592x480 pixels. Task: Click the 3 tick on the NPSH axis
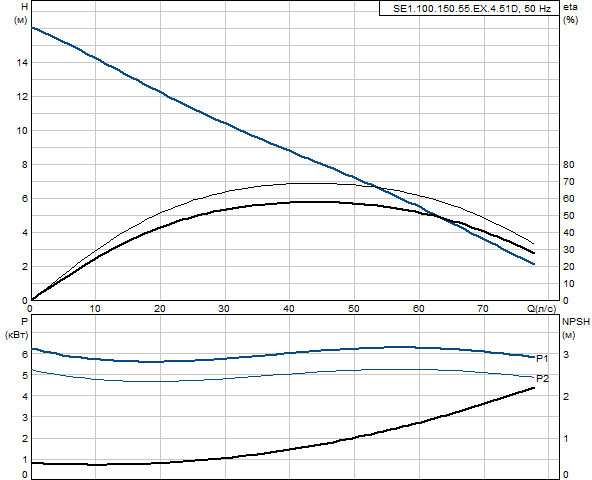(x=566, y=354)
